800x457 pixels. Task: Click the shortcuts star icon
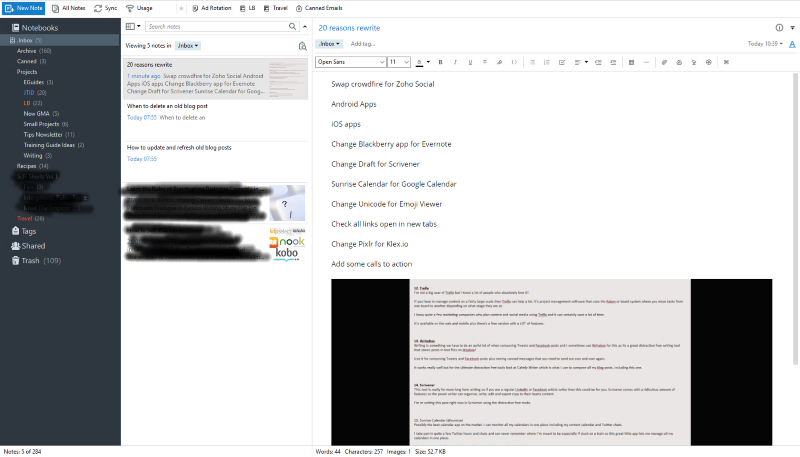(x=181, y=9)
